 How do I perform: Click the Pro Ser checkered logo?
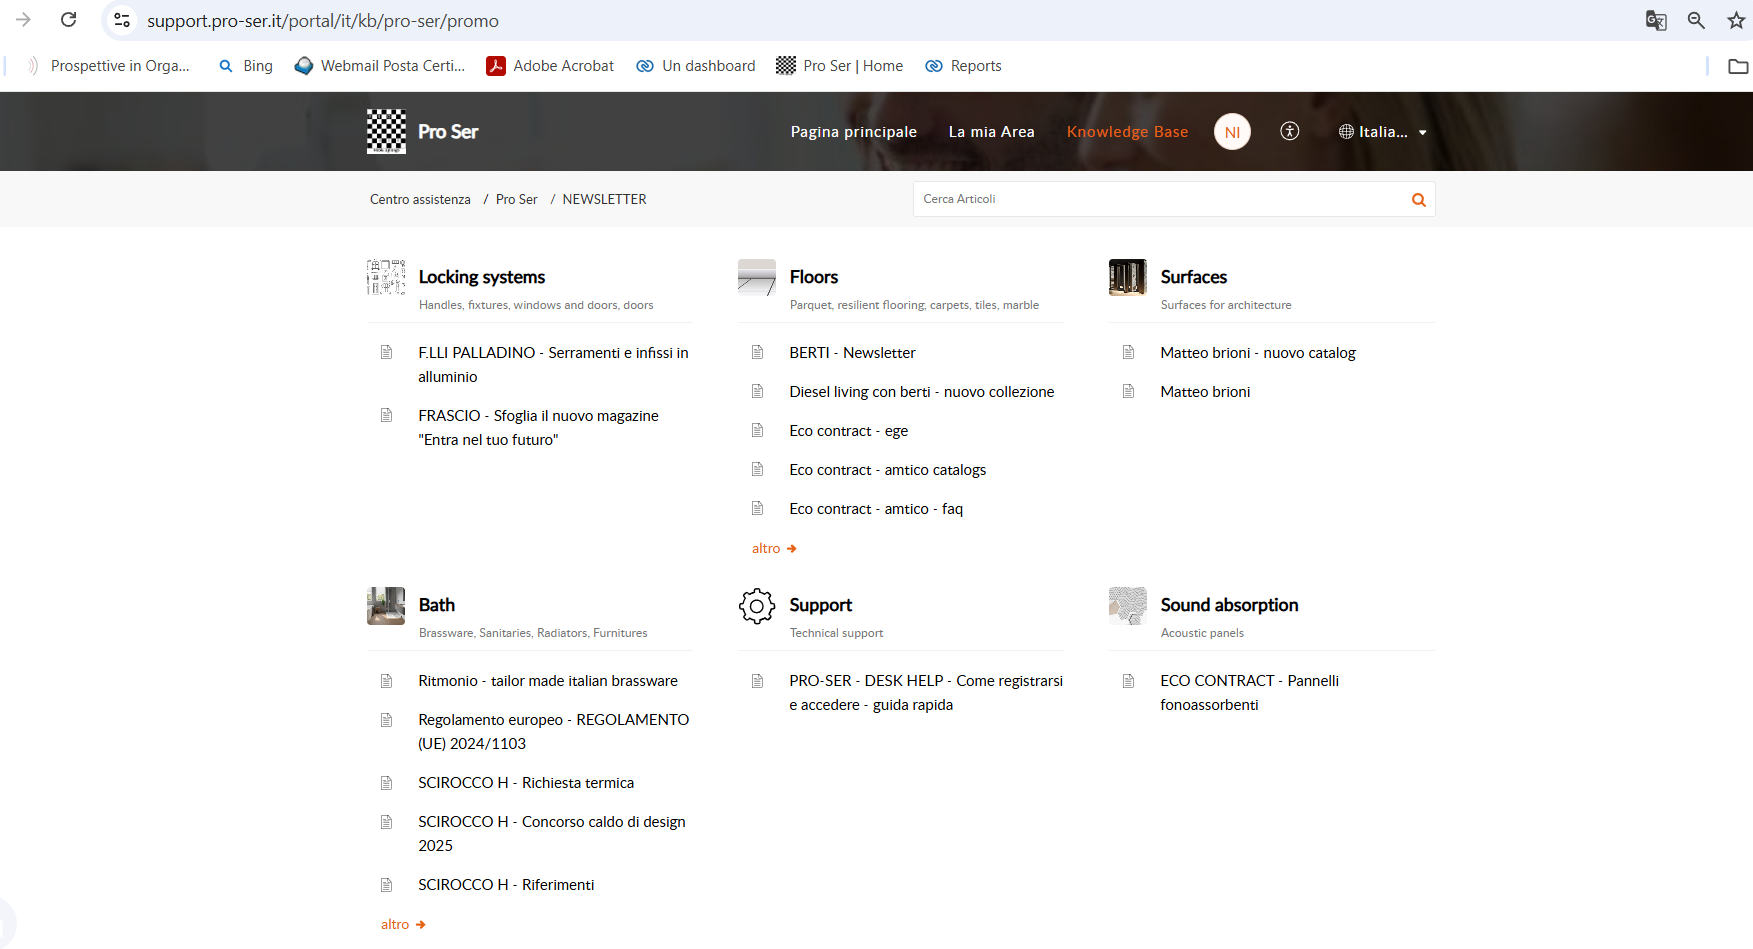click(386, 131)
